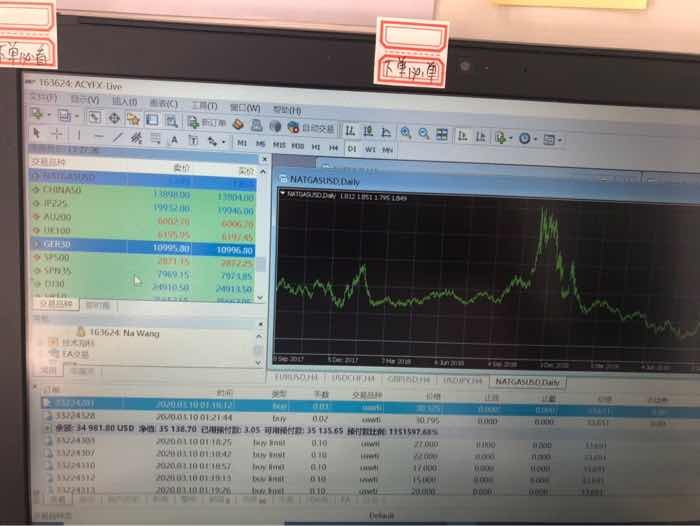Open the Indicators list dropdown icon
Image resolution: width=700 pixels, height=526 pixels.
click(x=503, y=138)
